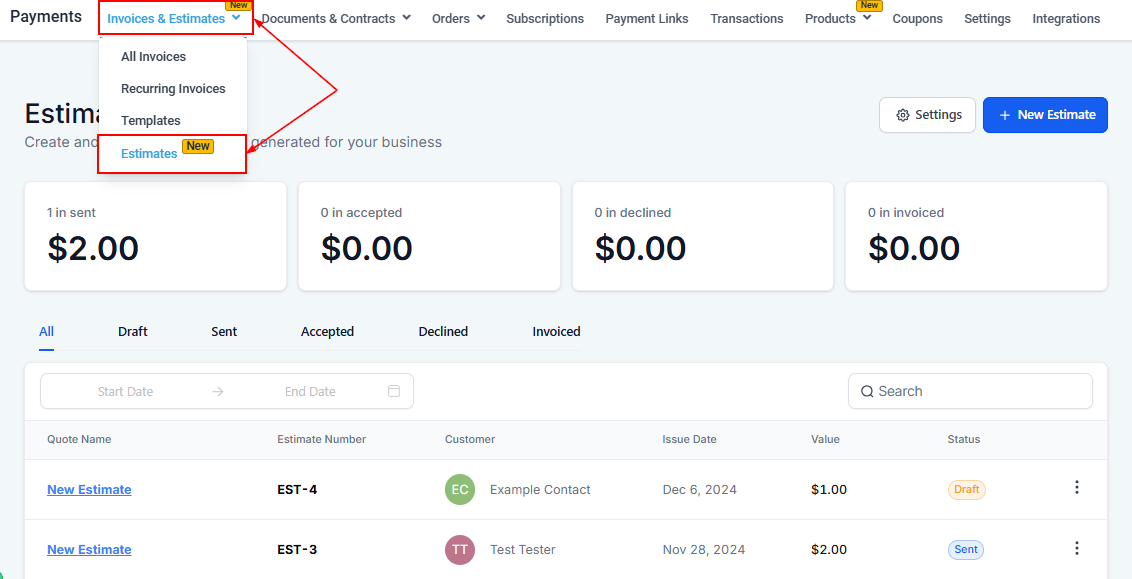The image size is (1132, 579).
Task: Open Payment Links section
Action: pyautogui.click(x=647, y=19)
